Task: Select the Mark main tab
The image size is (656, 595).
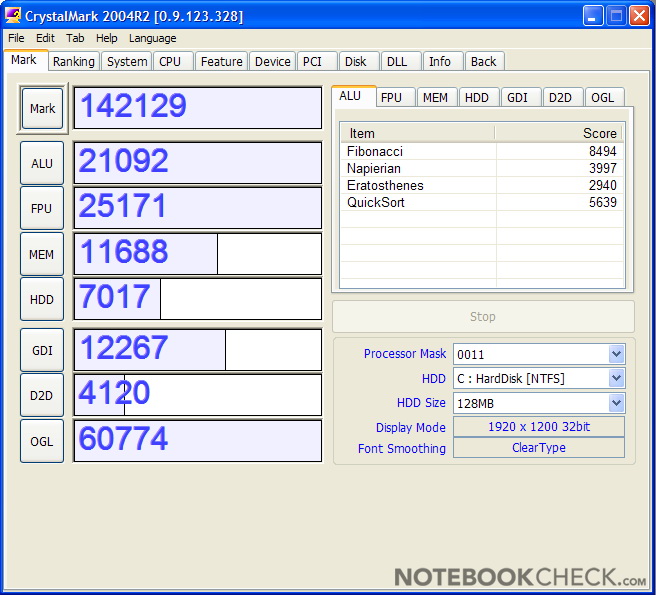Action: pos(26,60)
